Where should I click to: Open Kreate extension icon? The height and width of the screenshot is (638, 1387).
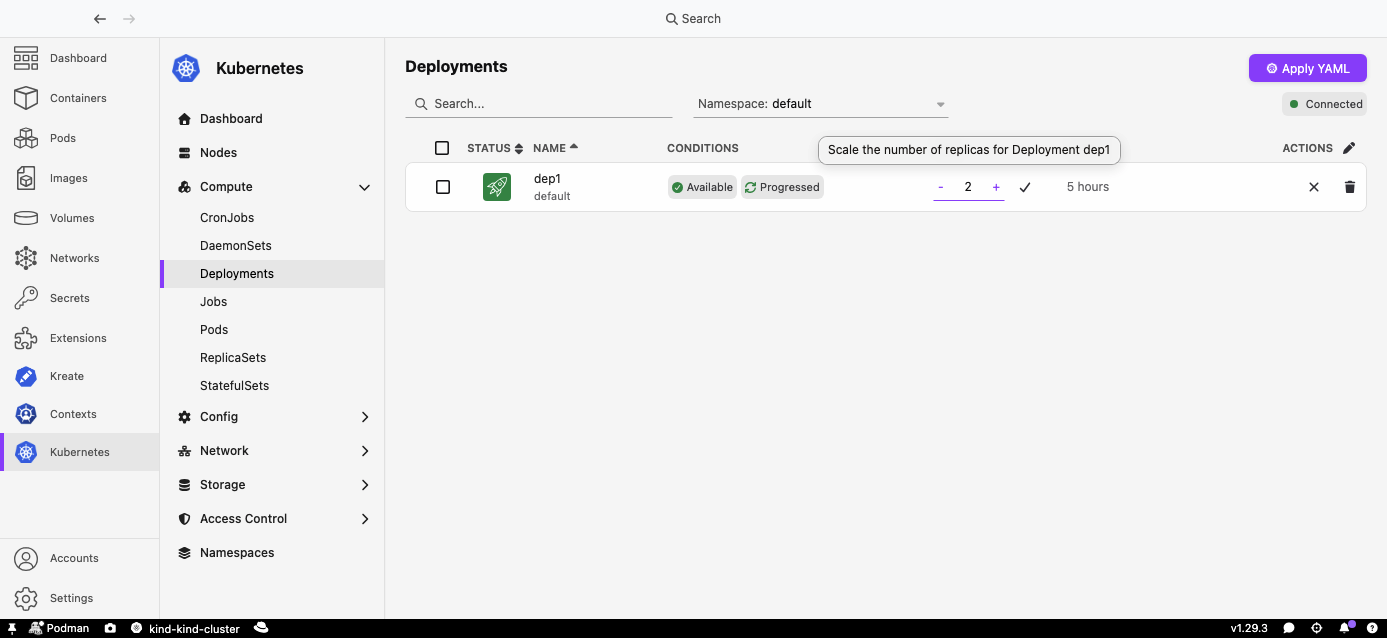pos(26,376)
